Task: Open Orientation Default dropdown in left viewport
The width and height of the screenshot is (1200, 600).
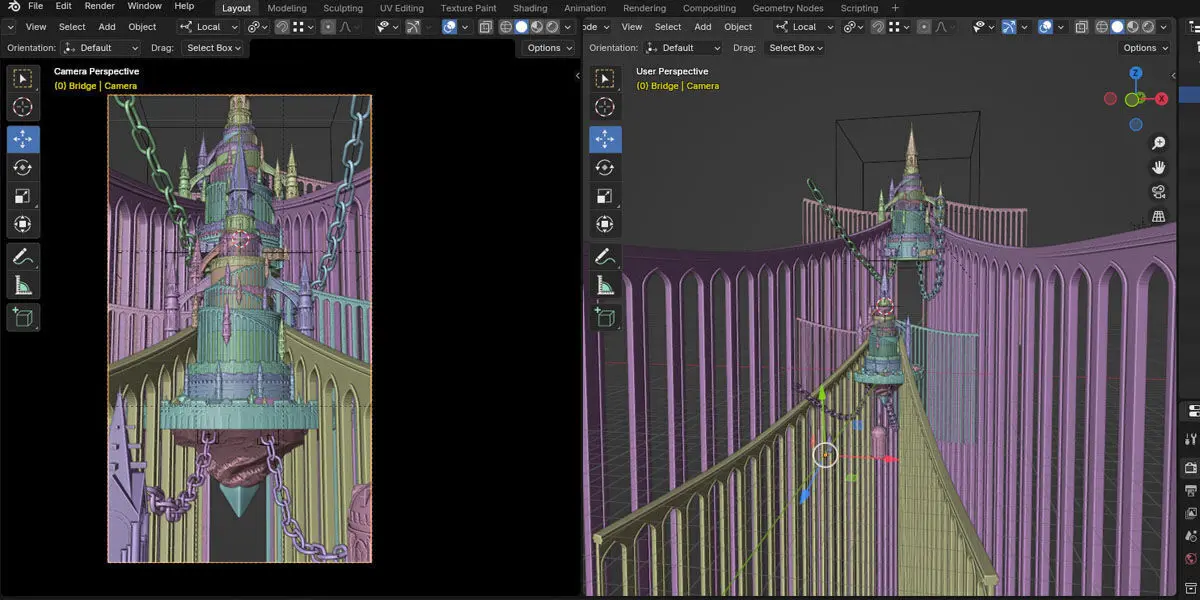Action: [x=101, y=48]
